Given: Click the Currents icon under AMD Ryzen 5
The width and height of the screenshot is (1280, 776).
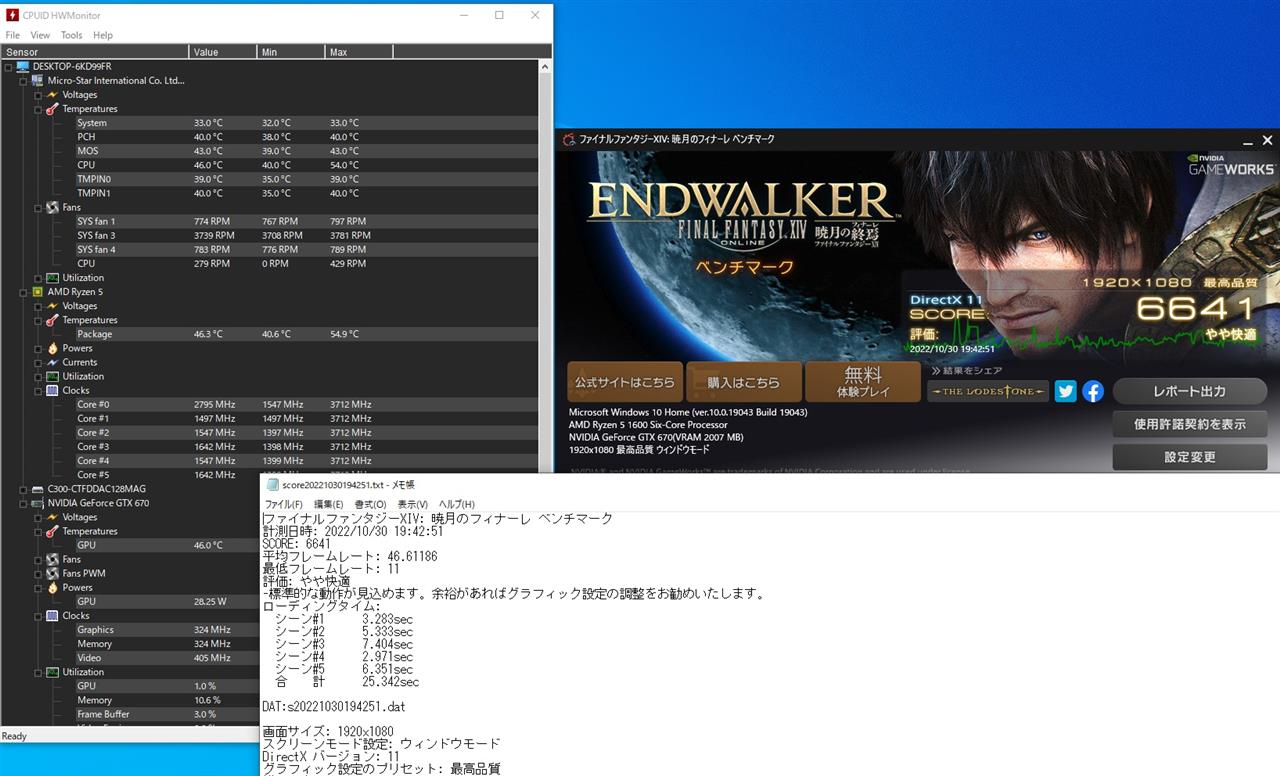Looking at the screenshot, I should (x=53, y=362).
